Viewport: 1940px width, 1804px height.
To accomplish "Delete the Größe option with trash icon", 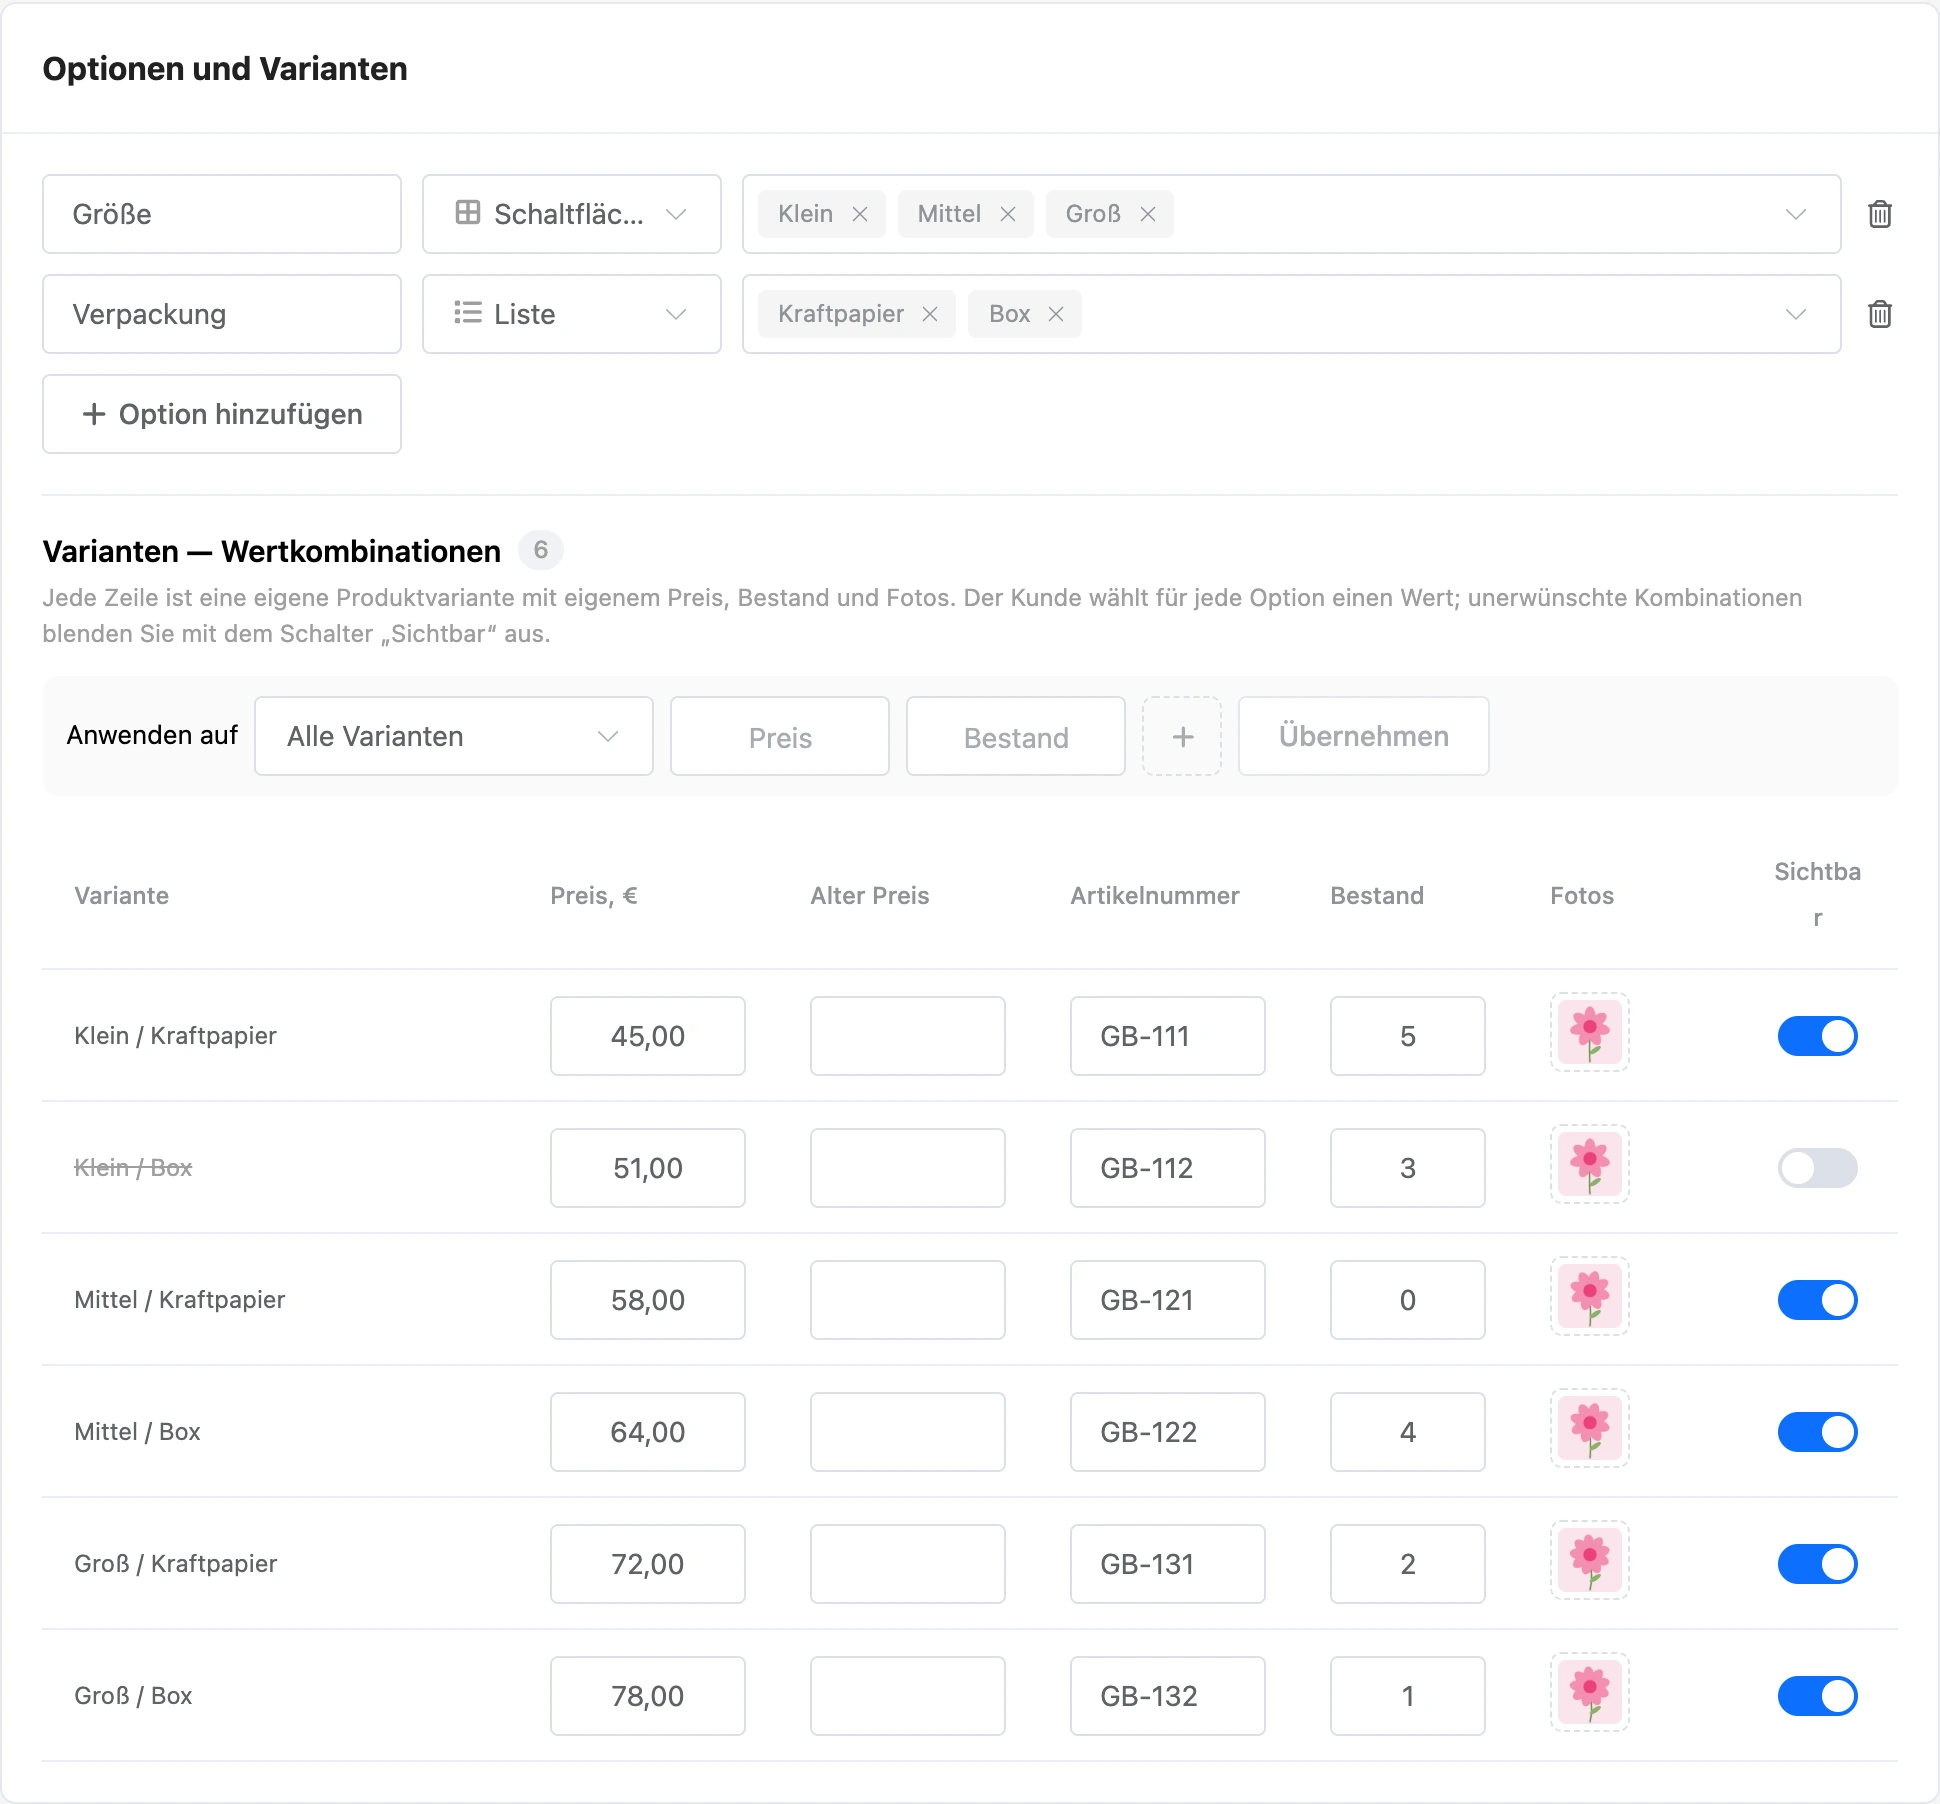I will click(x=1880, y=214).
